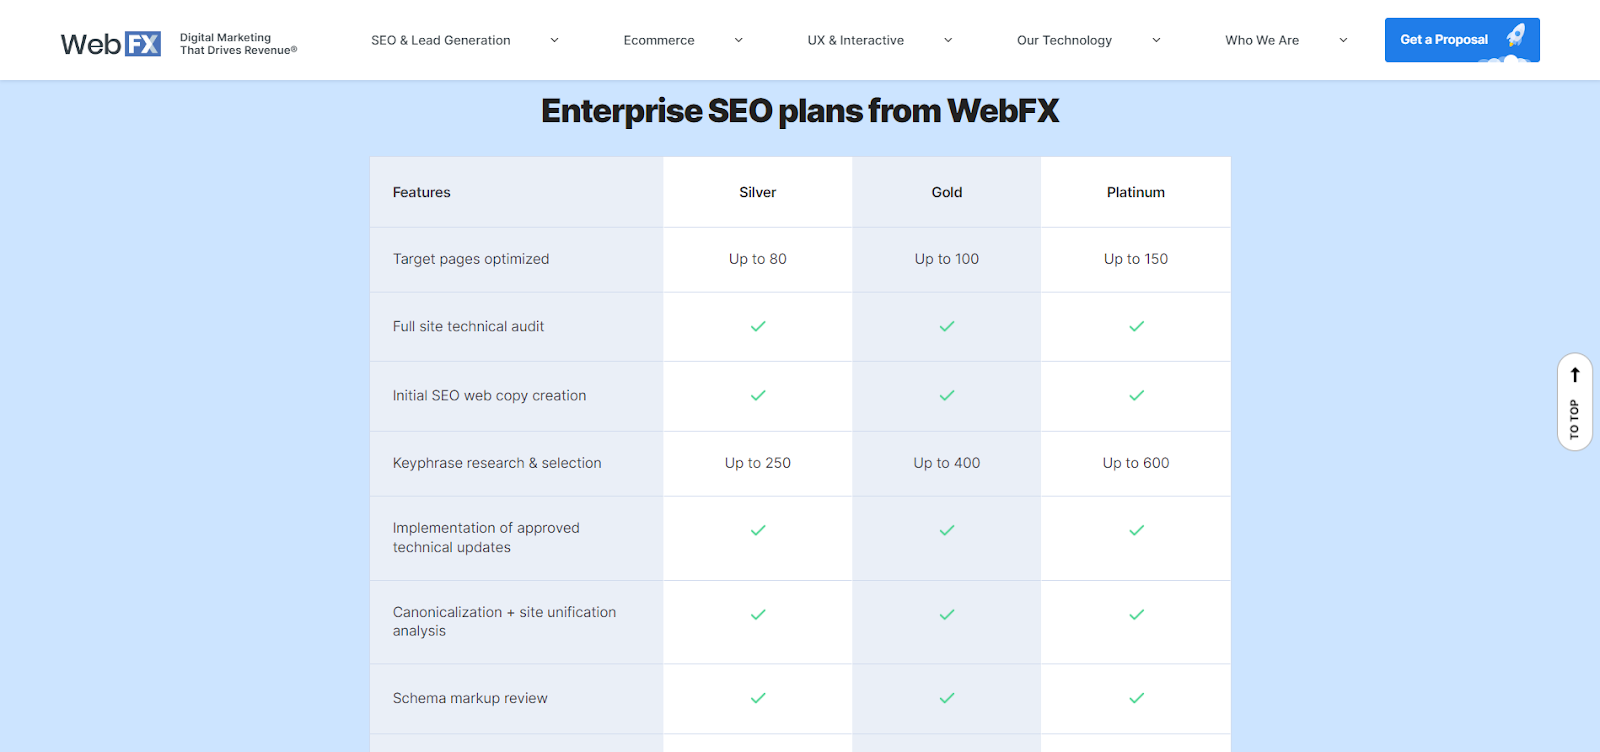Click Gold checkmark for Canonicalization site unification analysis
The height and width of the screenshot is (752, 1600).
pos(947,614)
